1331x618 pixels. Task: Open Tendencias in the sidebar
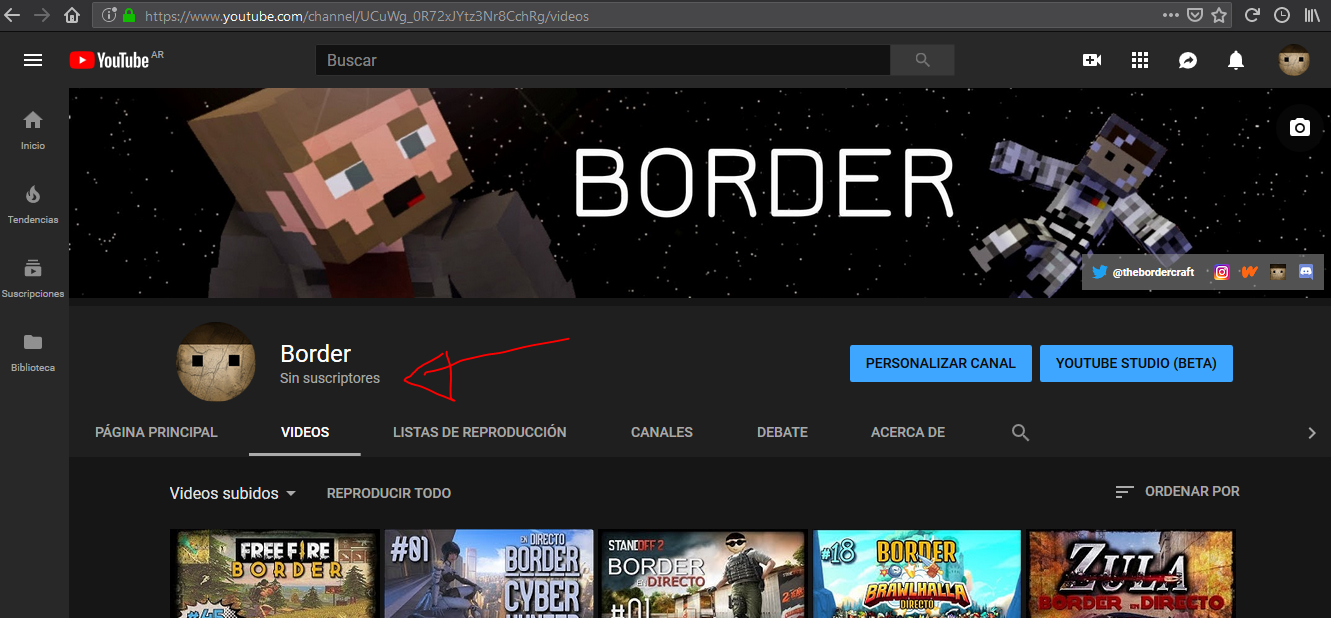pyautogui.click(x=33, y=204)
